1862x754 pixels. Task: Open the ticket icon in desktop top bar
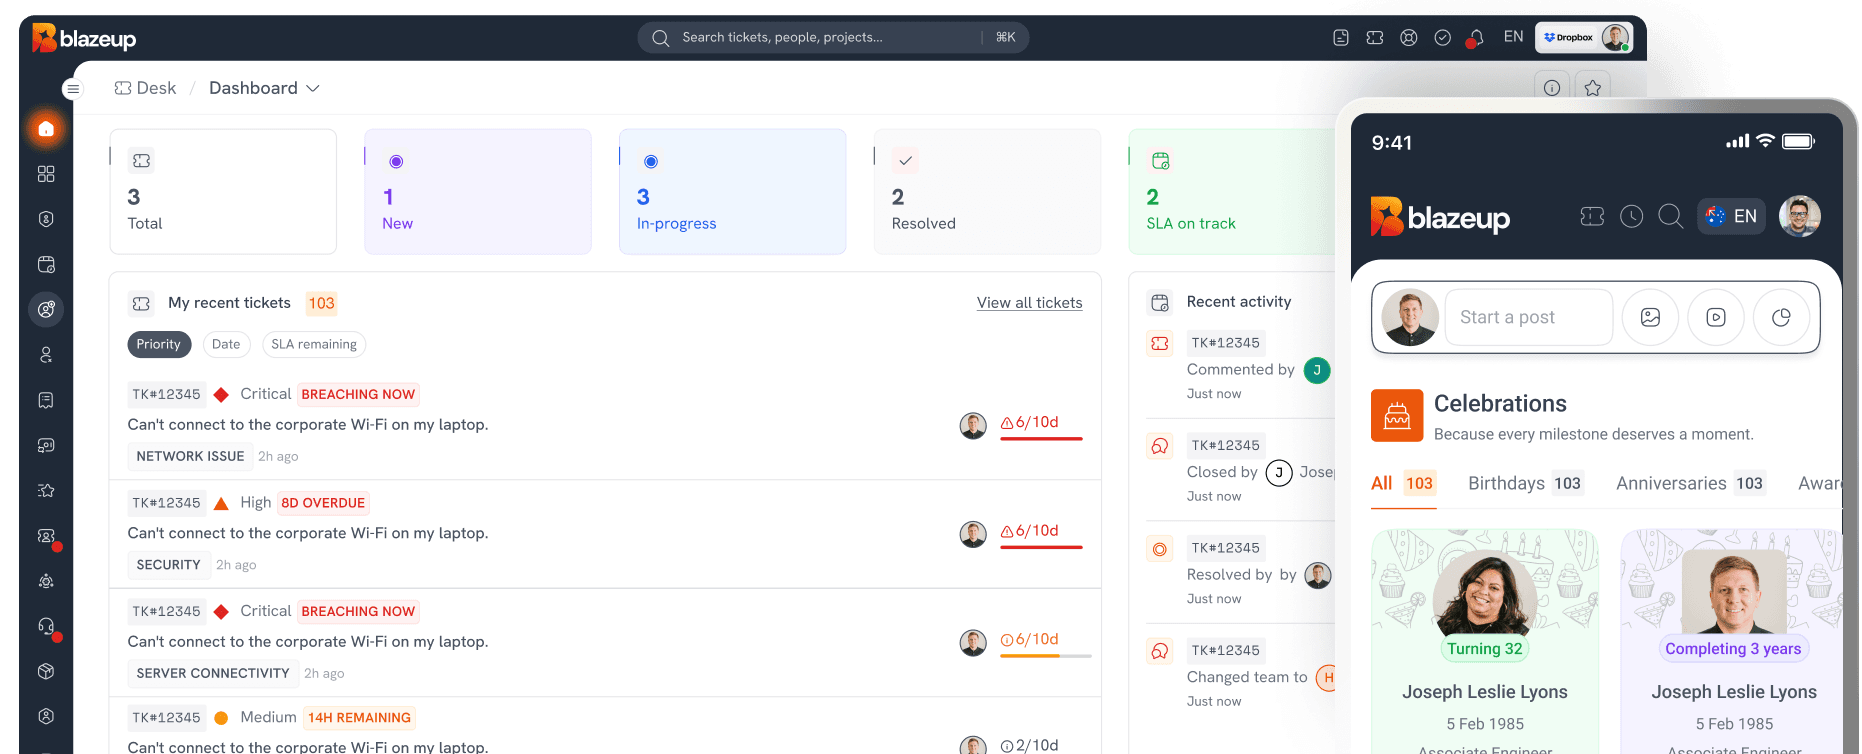click(1375, 37)
